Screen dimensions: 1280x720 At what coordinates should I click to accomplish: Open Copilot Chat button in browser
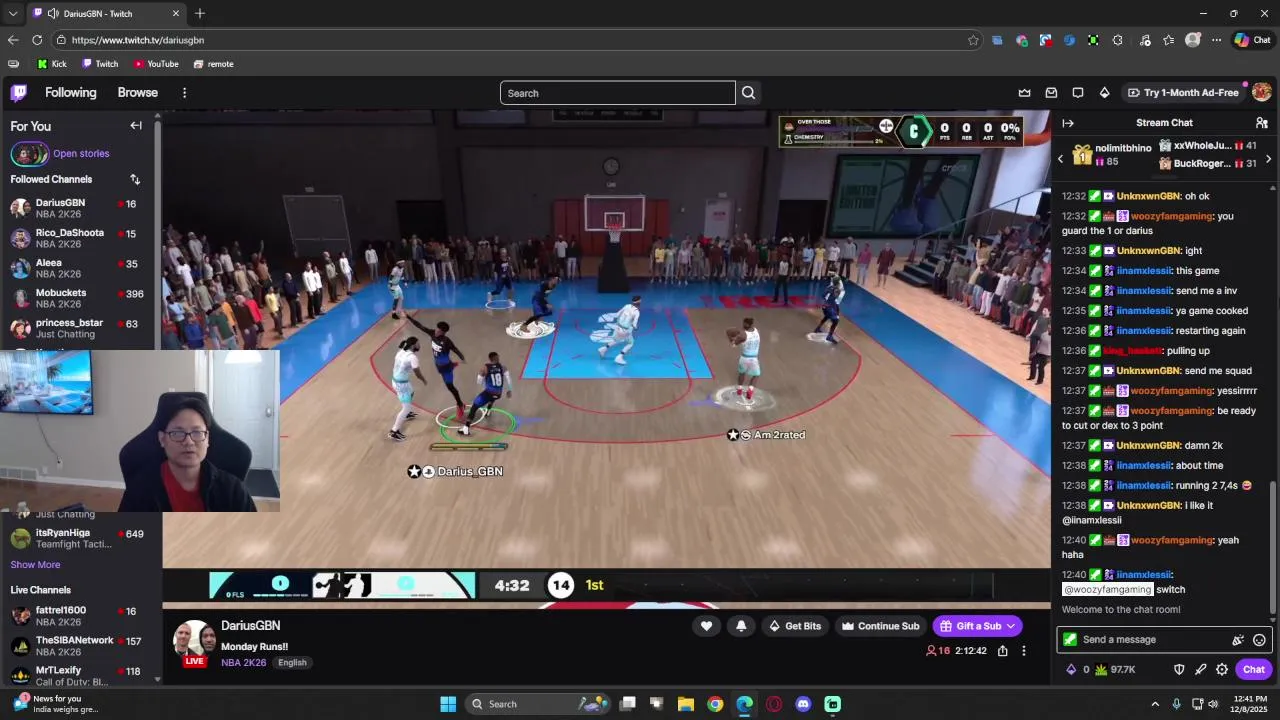1252,40
